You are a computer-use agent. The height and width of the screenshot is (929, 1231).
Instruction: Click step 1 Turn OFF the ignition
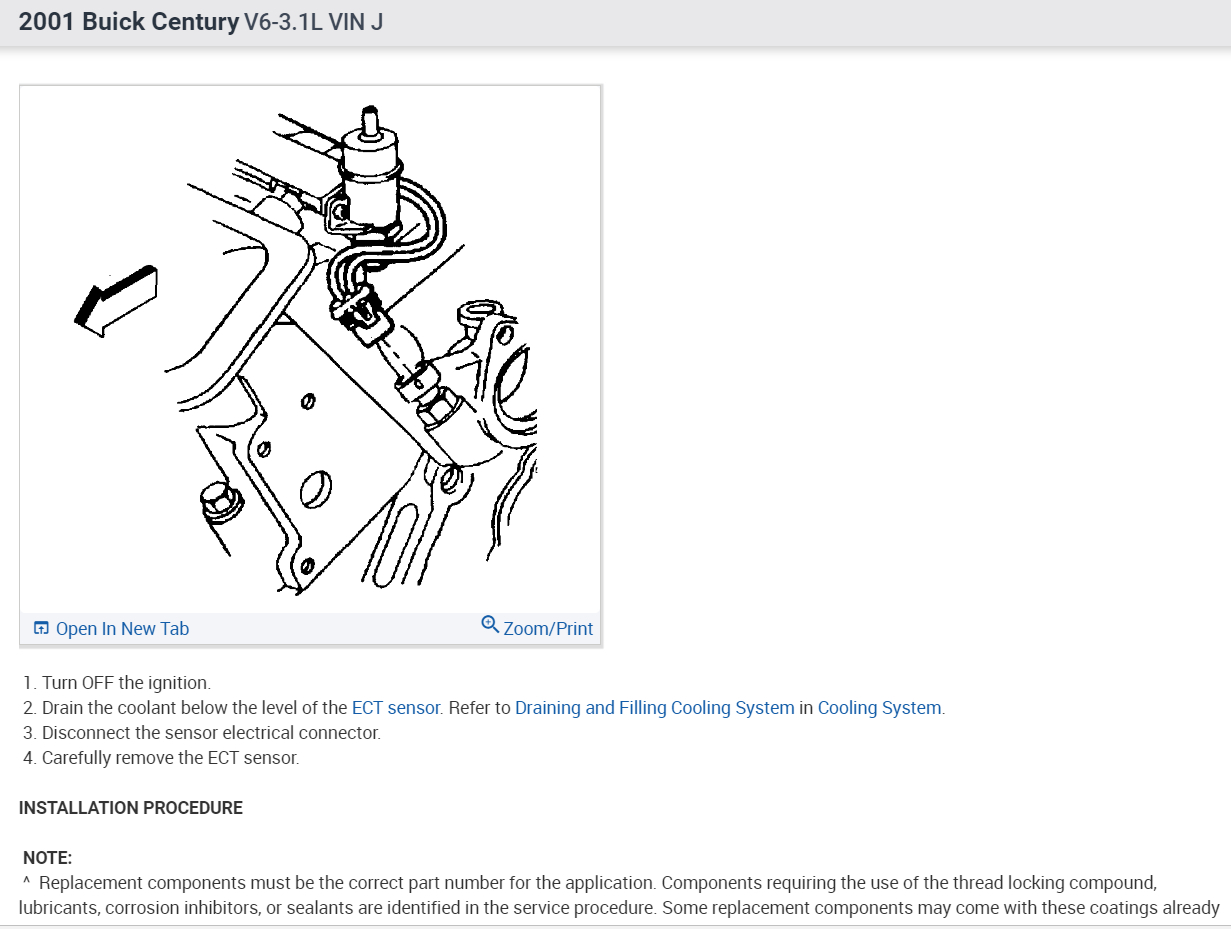click(x=117, y=682)
